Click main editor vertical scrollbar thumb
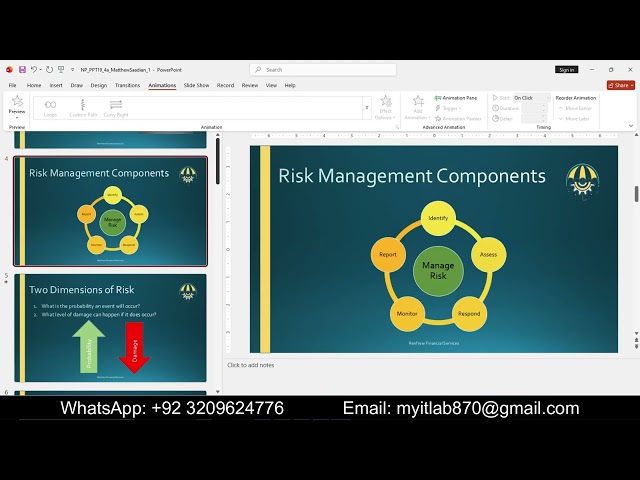Screen dimensions: 640x480 [x=636, y=194]
